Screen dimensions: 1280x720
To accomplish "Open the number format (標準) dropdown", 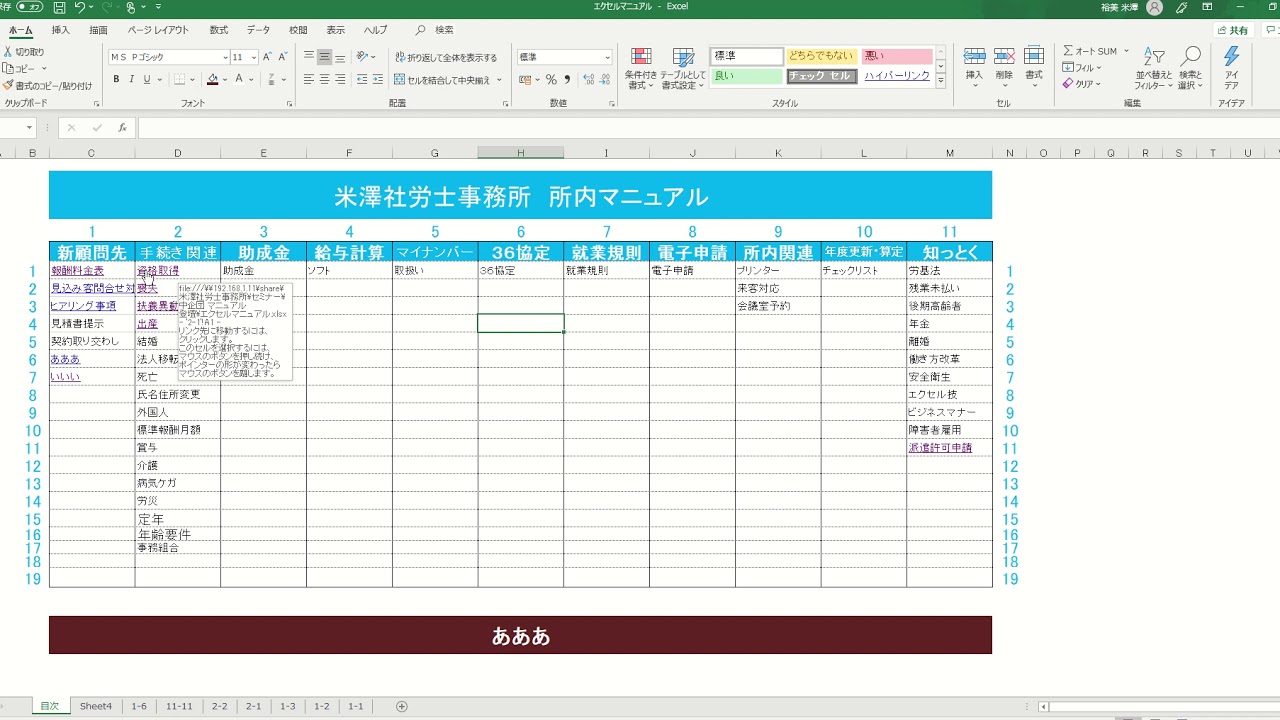I will (x=607, y=57).
